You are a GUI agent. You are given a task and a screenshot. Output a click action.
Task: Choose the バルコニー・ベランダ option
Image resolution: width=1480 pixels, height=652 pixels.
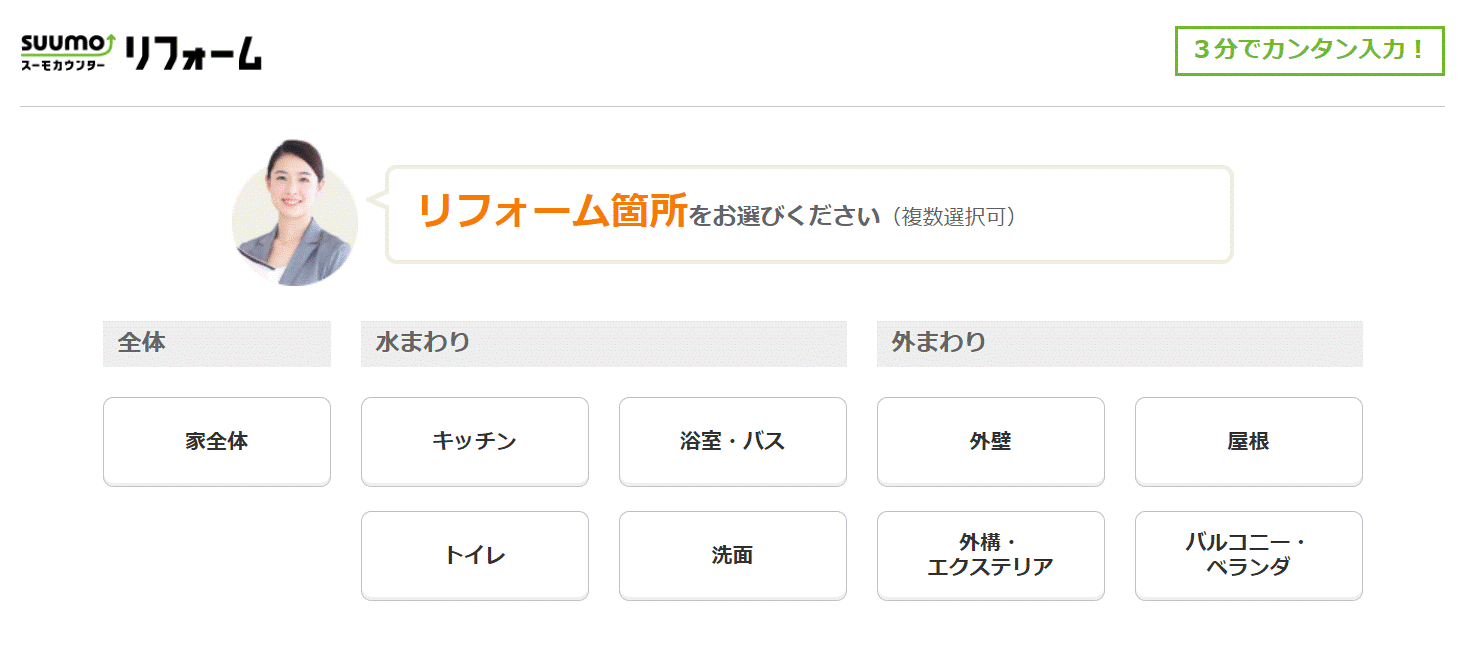click(1249, 555)
